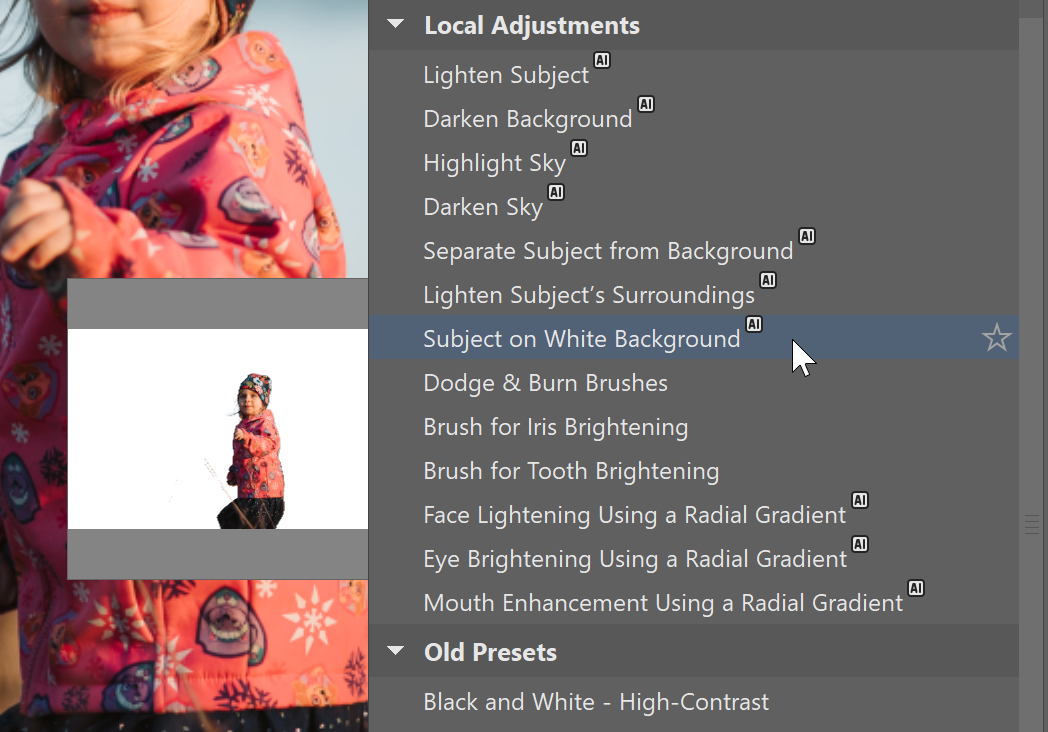Collapse the Old Presets section

pos(397,652)
